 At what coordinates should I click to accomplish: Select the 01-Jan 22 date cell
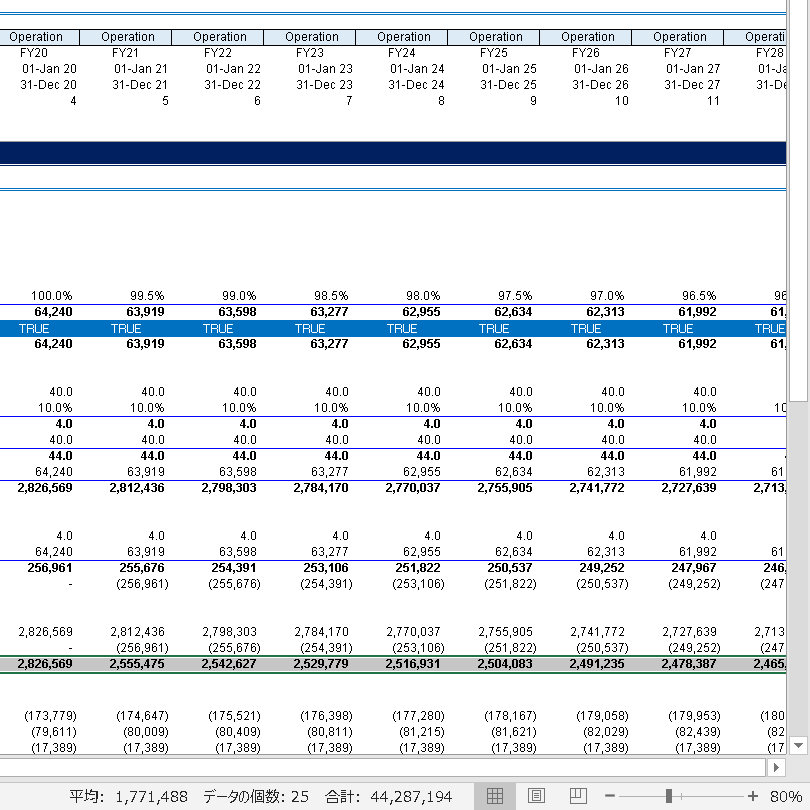pyautogui.click(x=233, y=69)
